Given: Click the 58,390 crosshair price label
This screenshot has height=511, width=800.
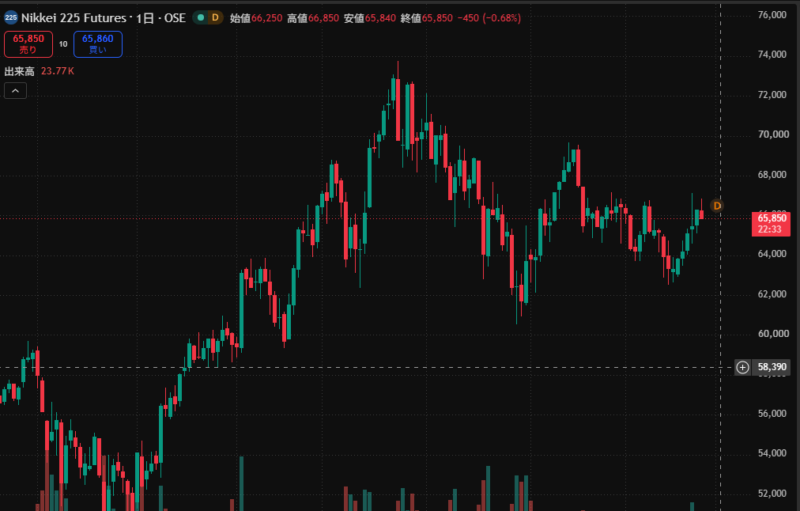Looking at the screenshot, I should [x=771, y=367].
